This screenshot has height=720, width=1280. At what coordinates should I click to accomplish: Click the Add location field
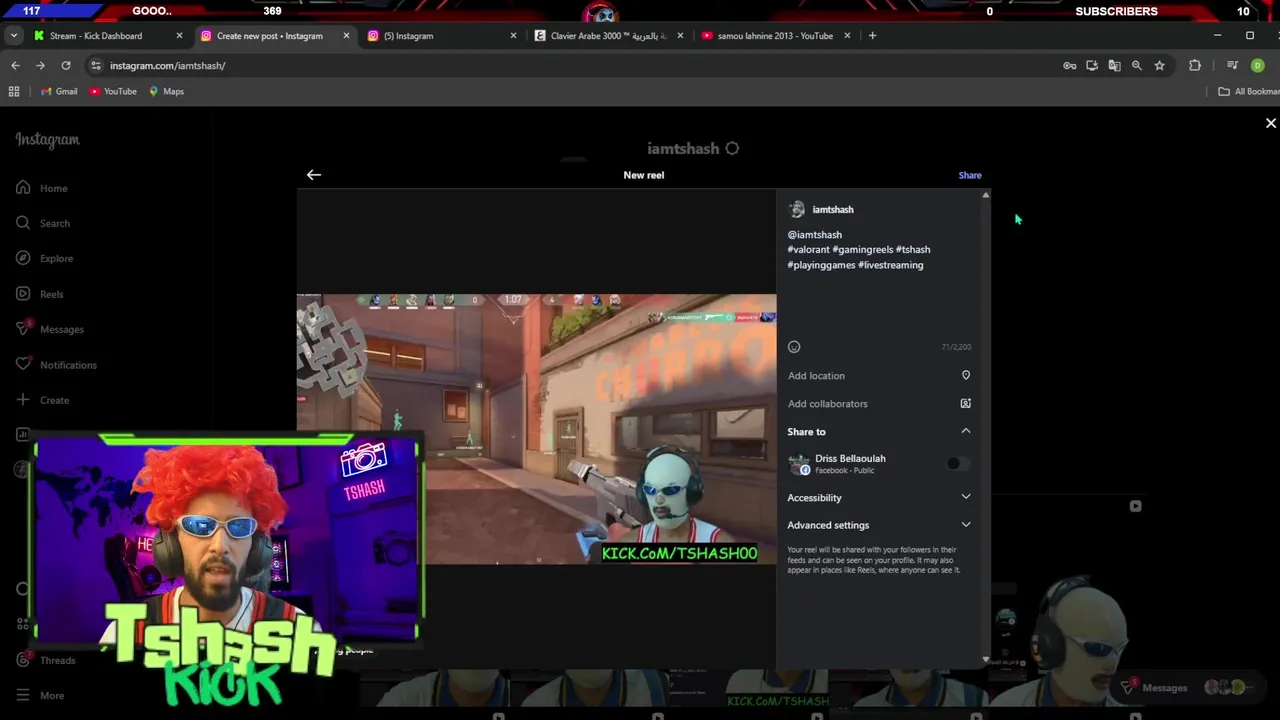pyautogui.click(x=879, y=376)
